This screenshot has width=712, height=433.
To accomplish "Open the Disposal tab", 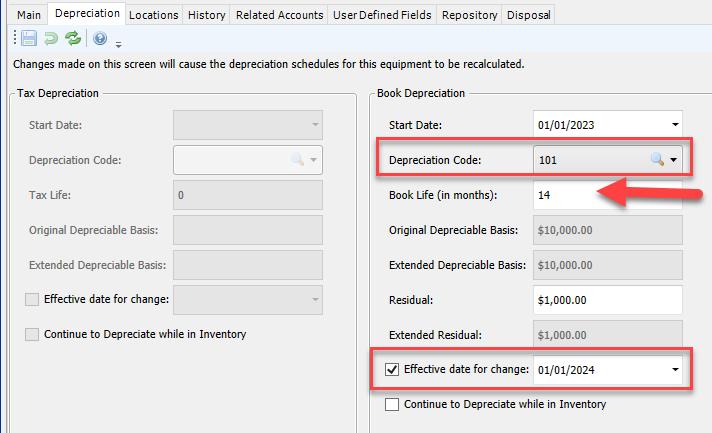I will click(x=529, y=15).
